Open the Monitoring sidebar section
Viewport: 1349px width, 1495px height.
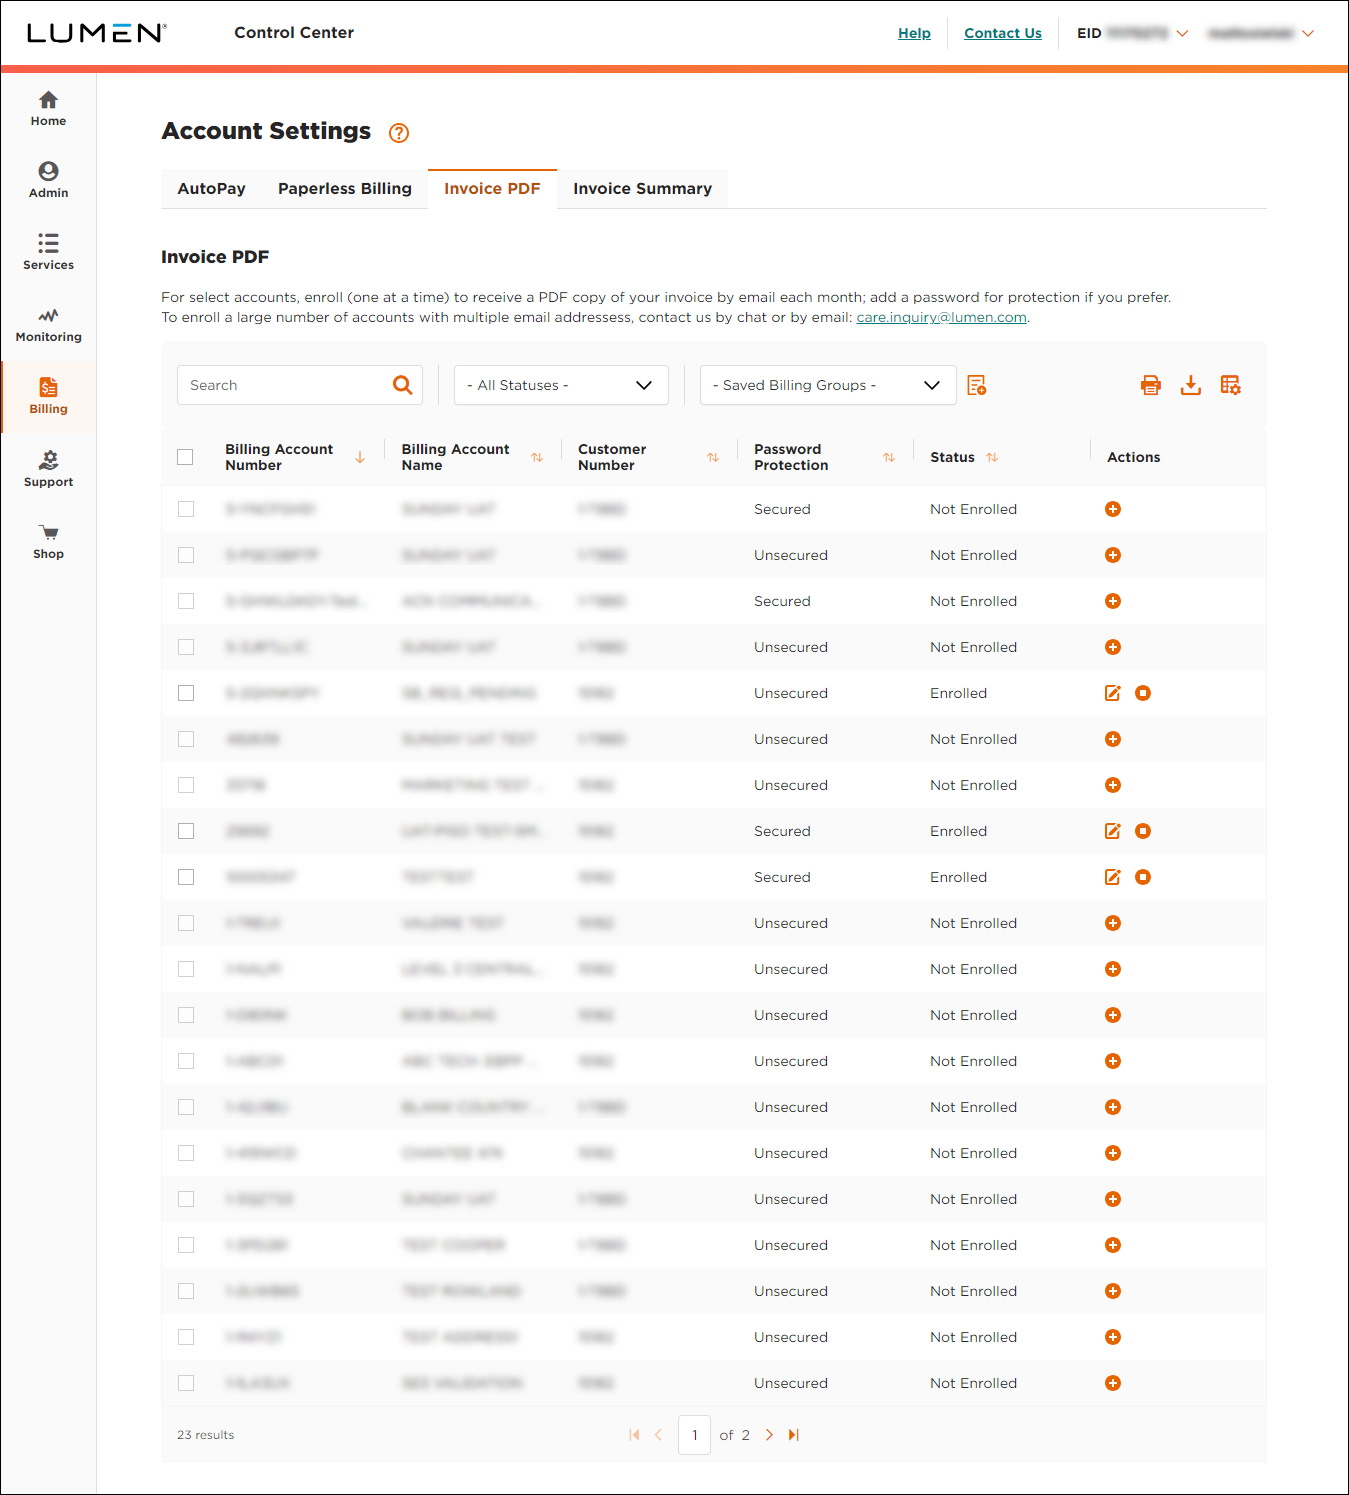click(48, 325)
